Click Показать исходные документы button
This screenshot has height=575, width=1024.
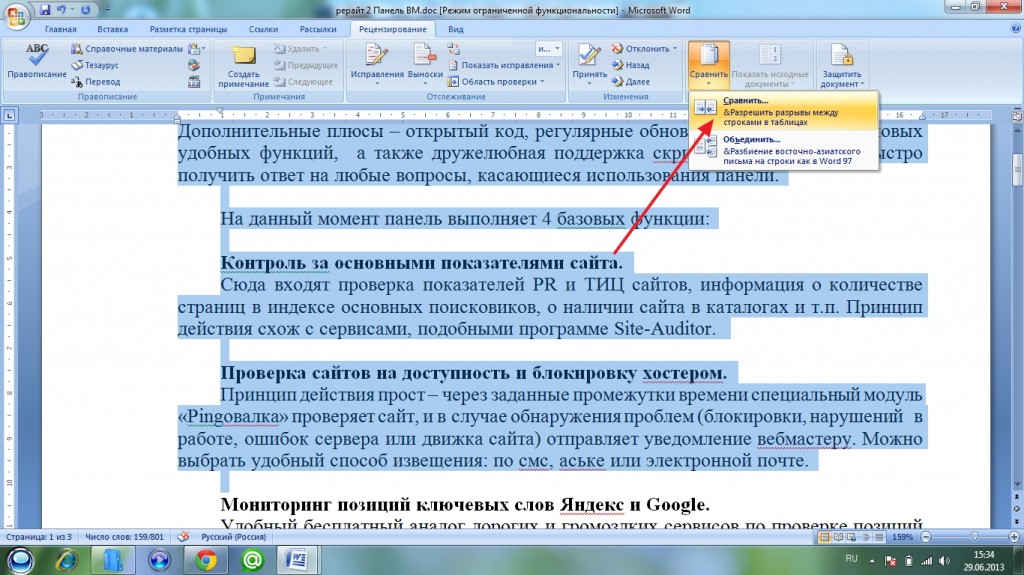point(770,65)
